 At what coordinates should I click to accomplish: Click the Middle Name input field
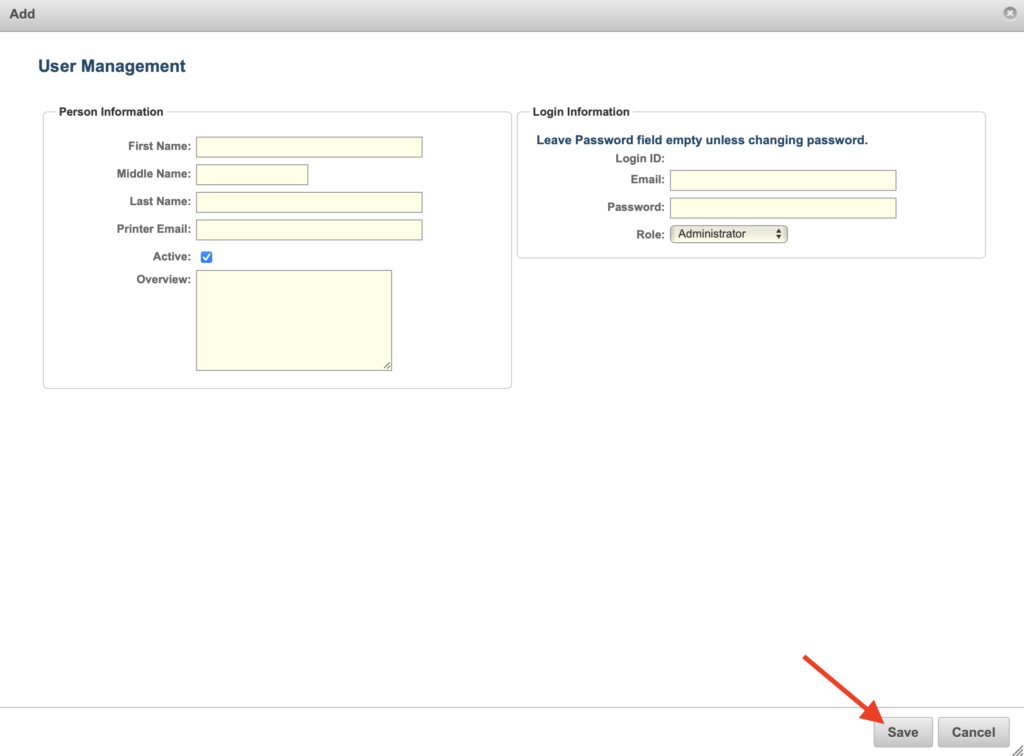tap(252, 174)
